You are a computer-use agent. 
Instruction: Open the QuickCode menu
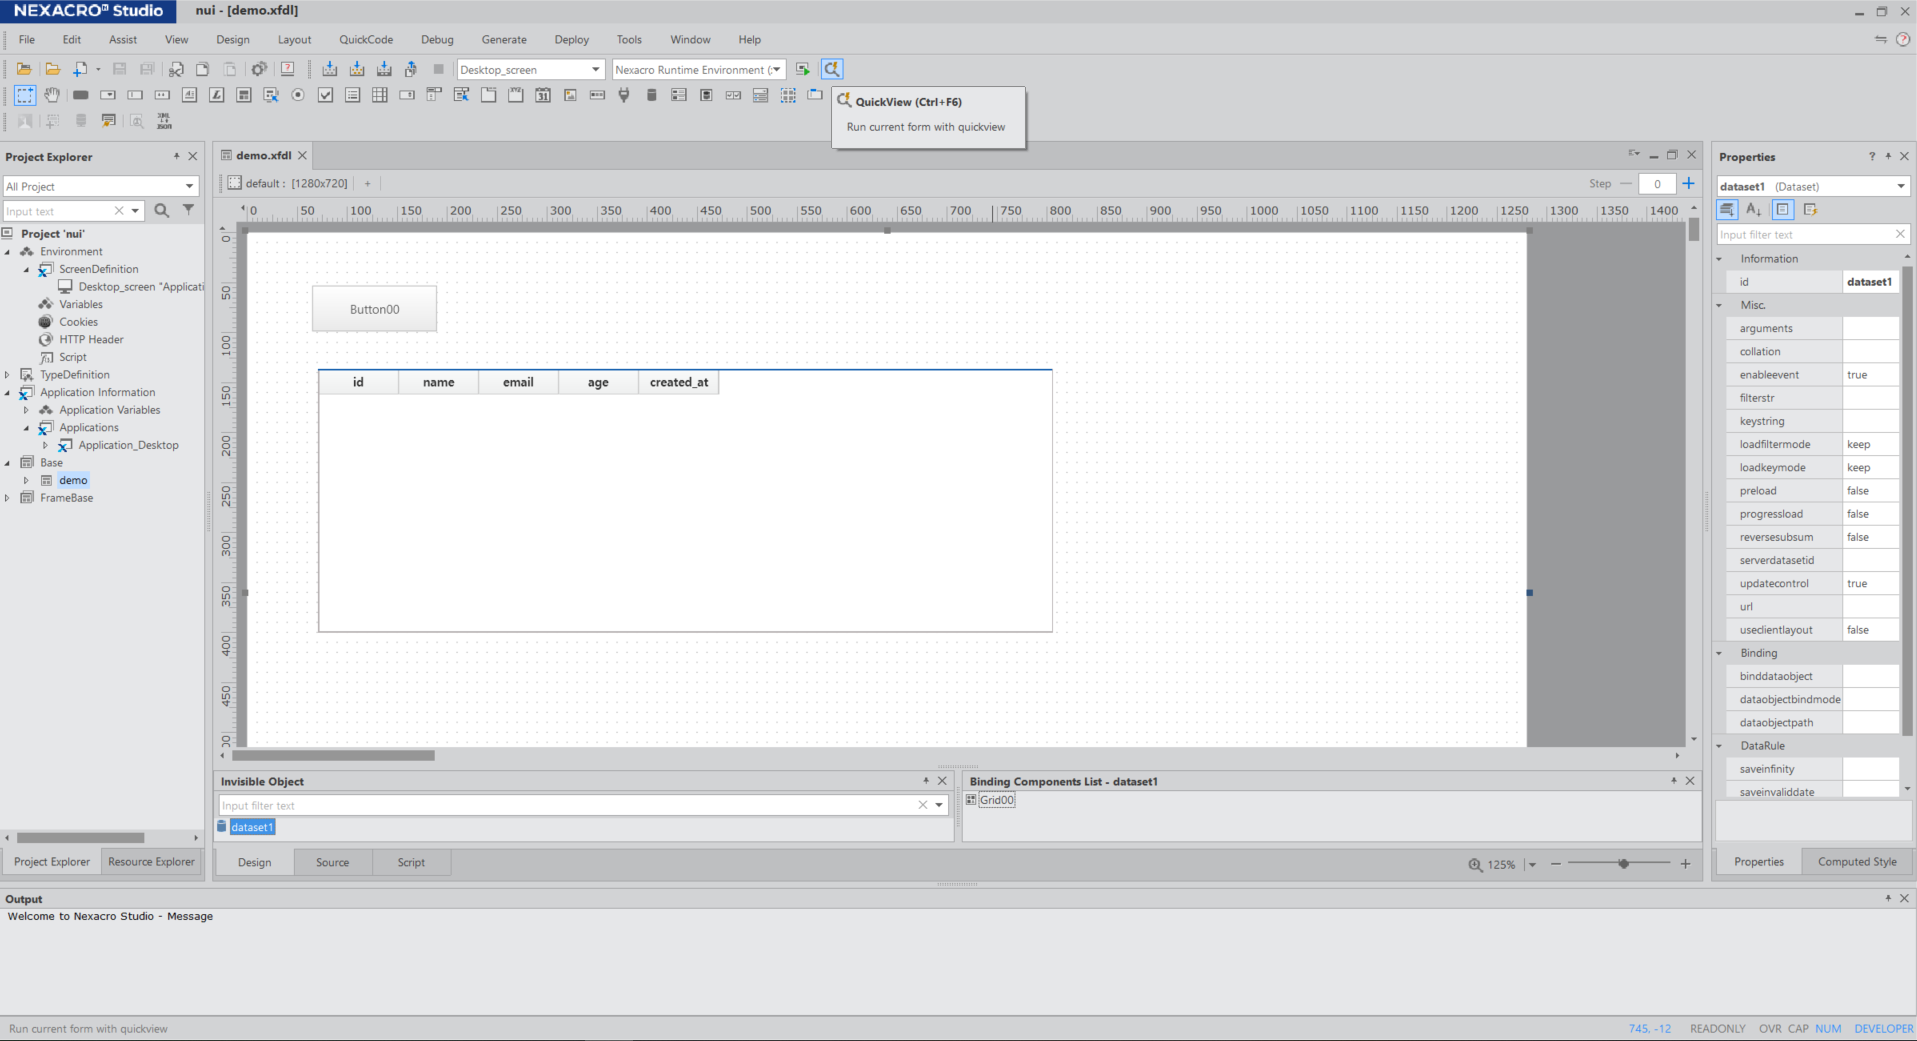(x=365, y=40)
